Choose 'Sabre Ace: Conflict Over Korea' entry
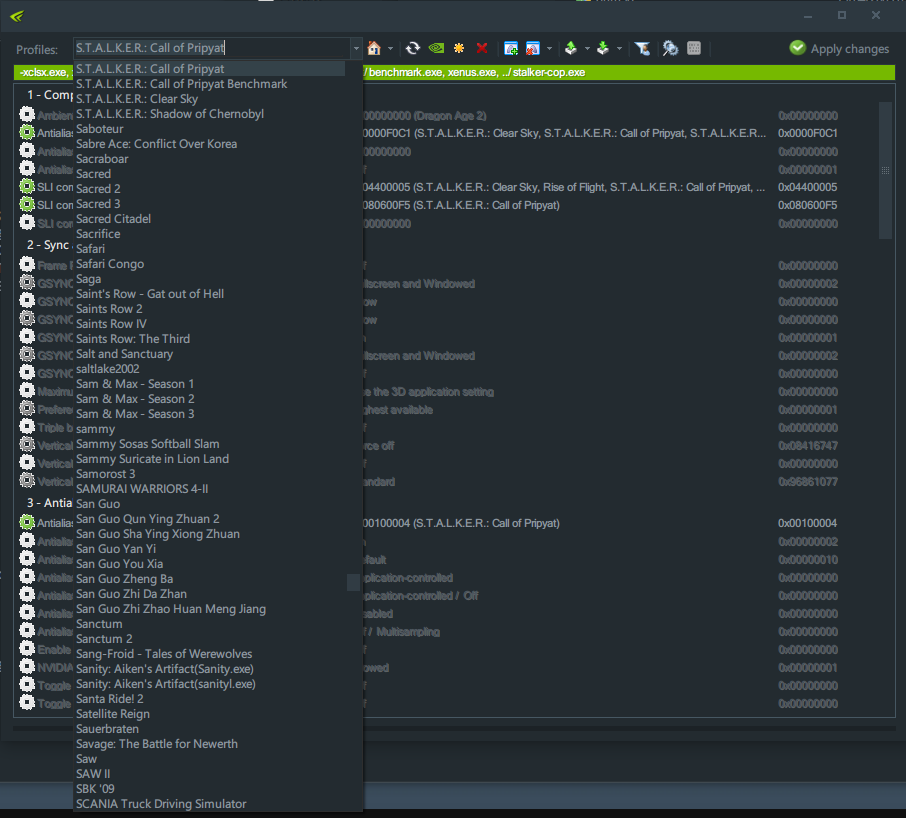The height and width of the screenshot is (818, 906). pyautogui.click(x=157, y=144)
